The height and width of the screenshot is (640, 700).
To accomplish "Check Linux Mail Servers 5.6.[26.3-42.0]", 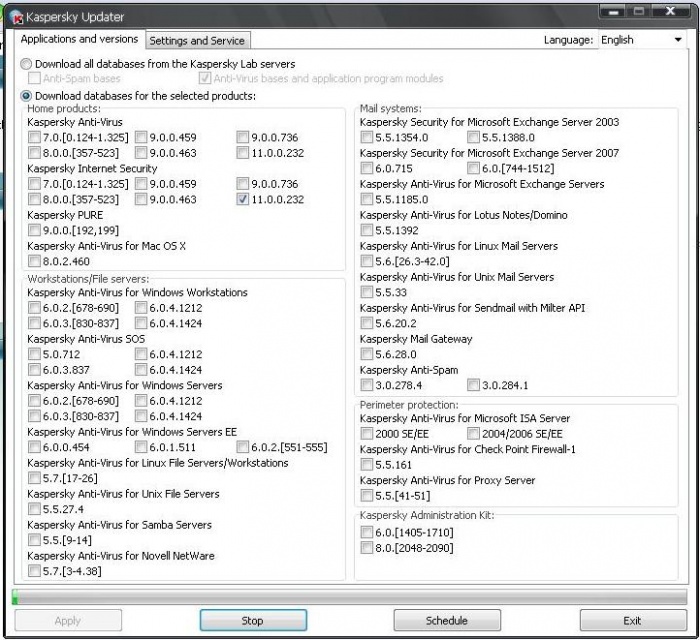I will pyautogui.click(x=367, y=261).
